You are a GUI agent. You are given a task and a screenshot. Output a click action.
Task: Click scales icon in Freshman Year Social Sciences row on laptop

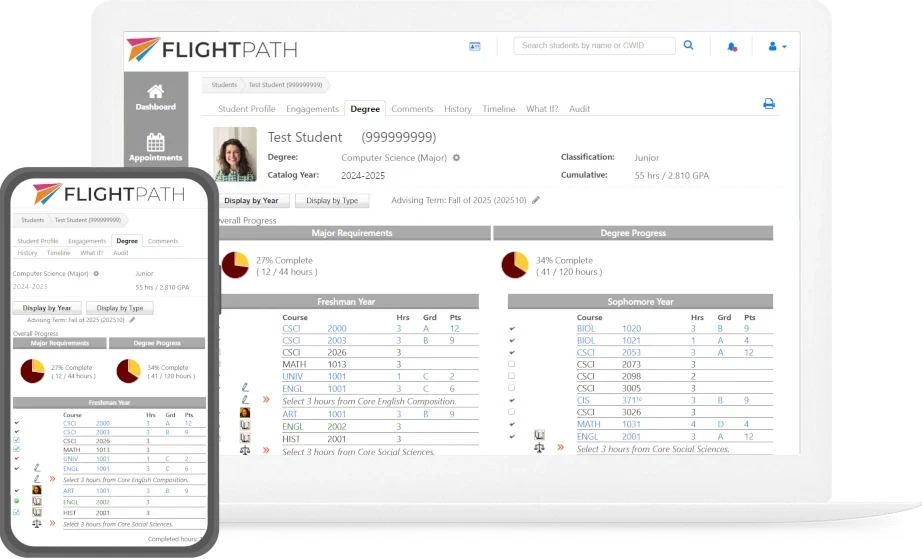click(245, 450)
